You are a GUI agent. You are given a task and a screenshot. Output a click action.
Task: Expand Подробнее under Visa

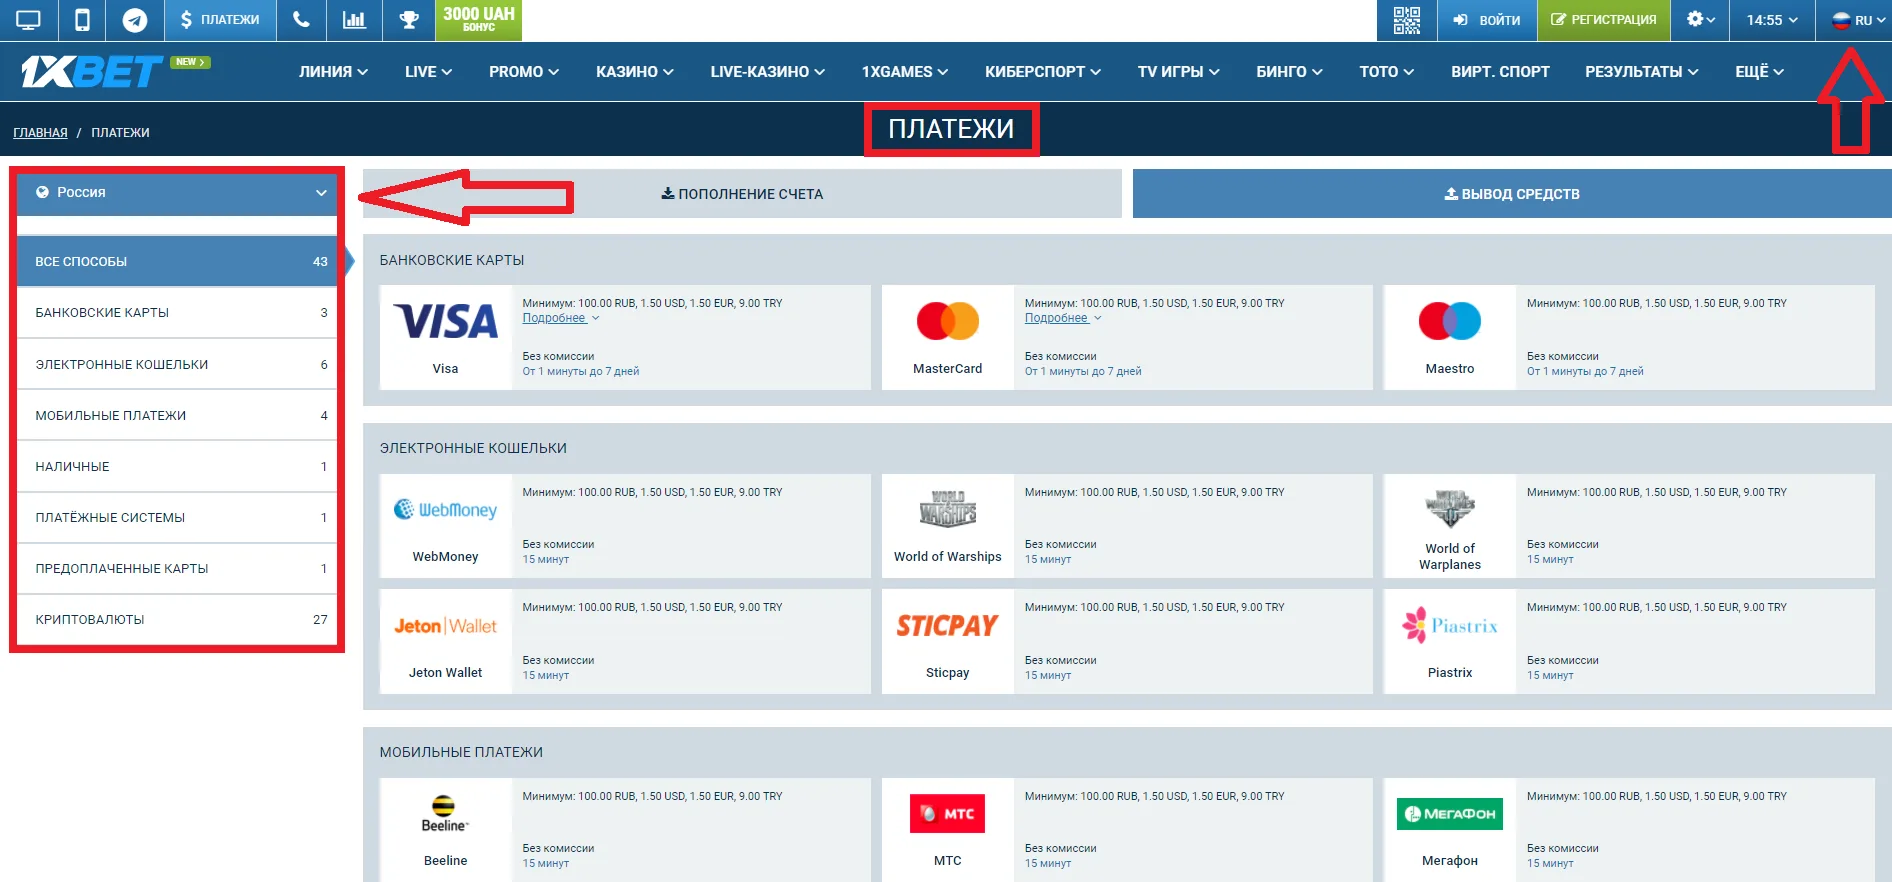(x=560, y=318)
